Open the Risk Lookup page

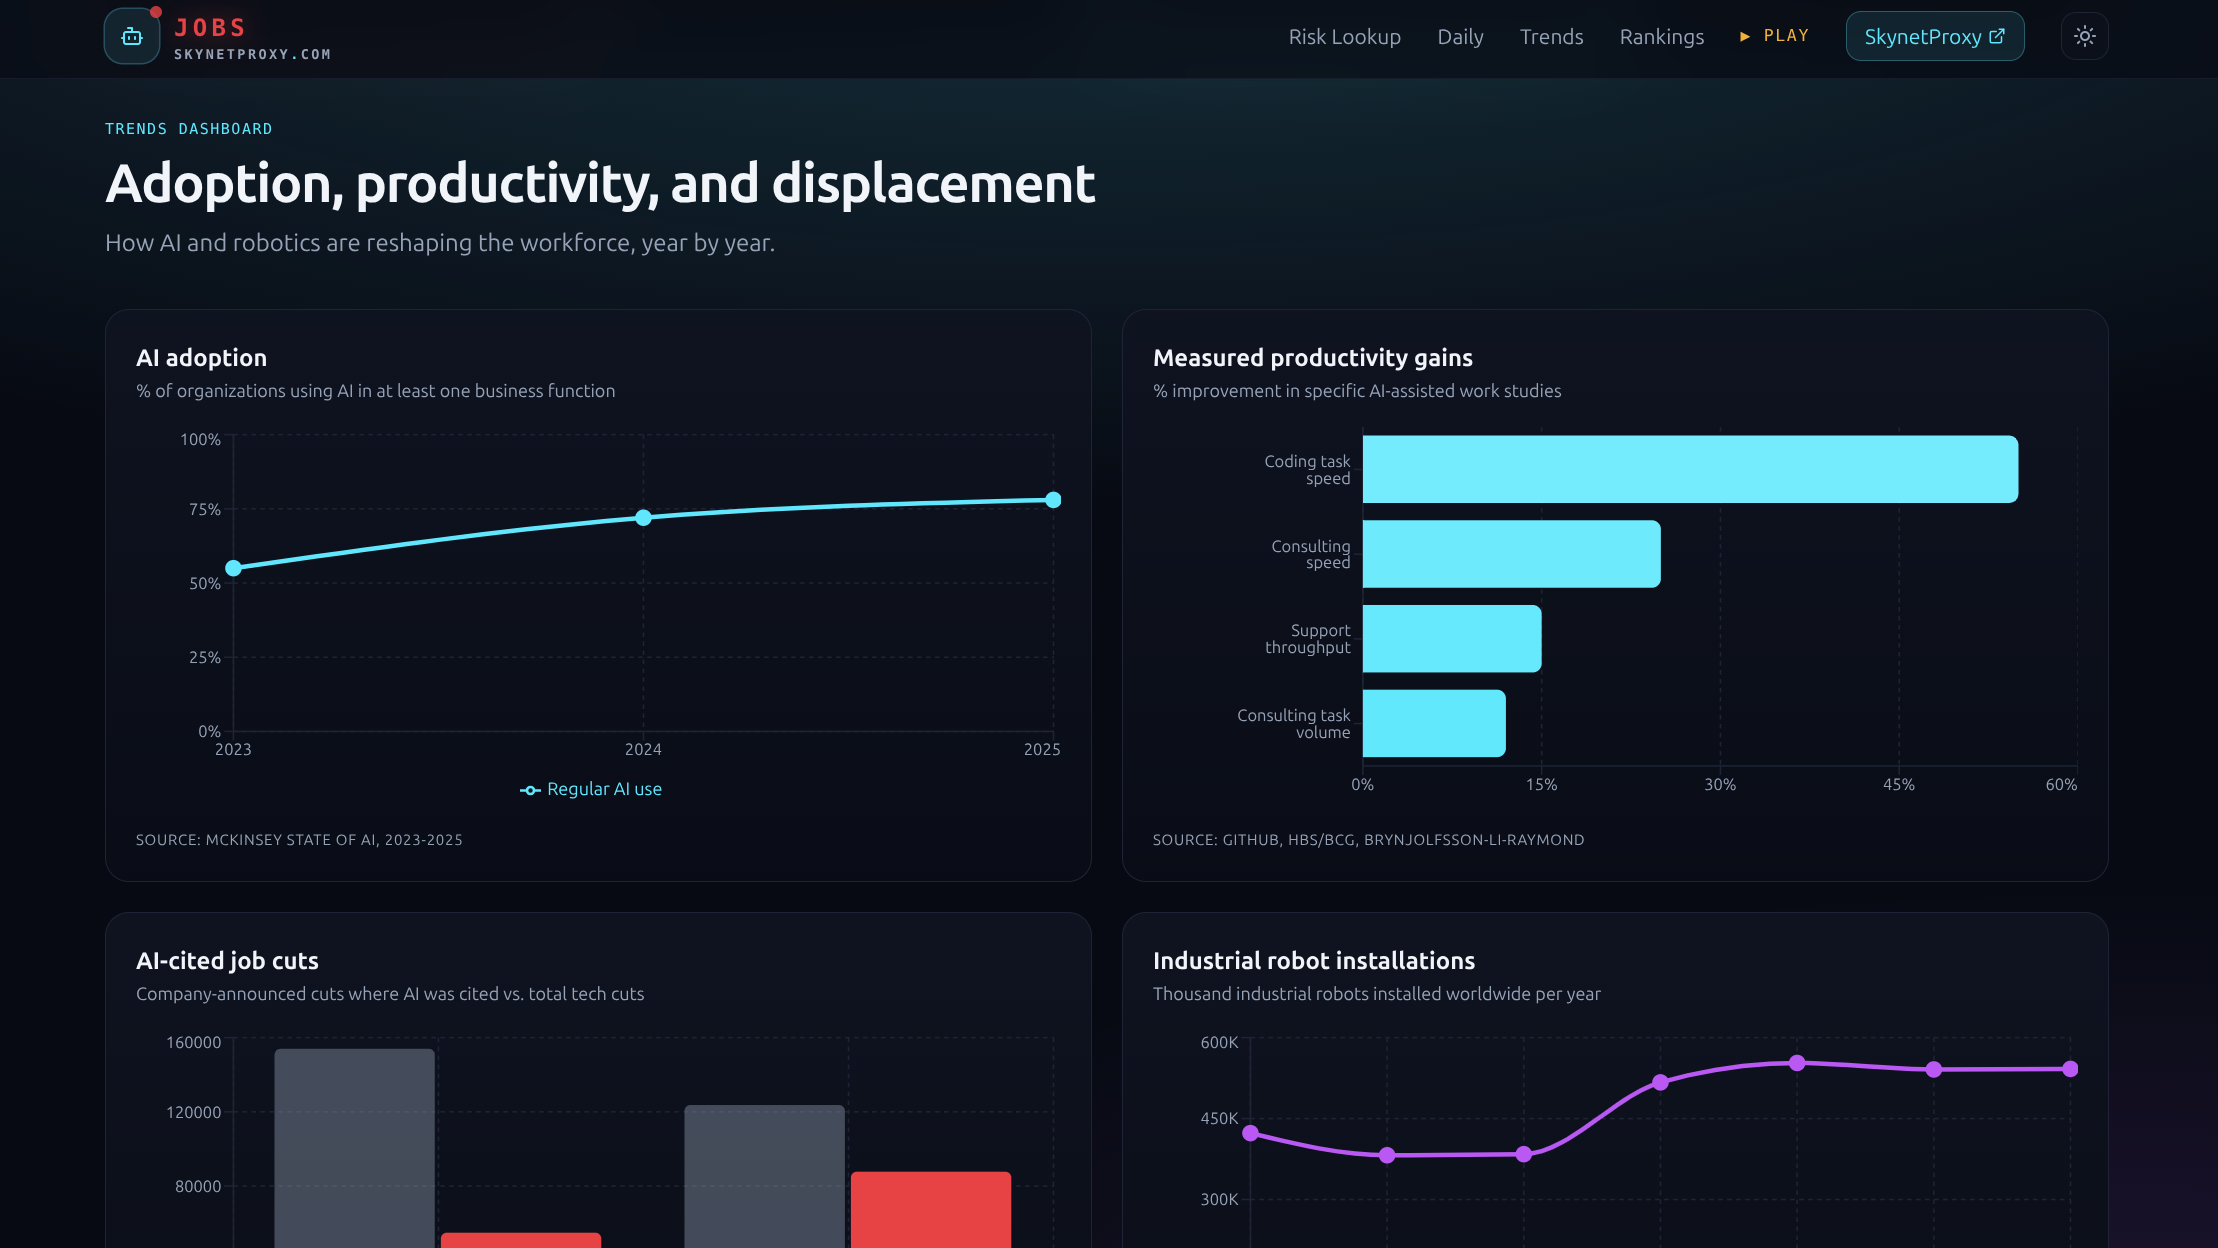(x=1344, y=37)
